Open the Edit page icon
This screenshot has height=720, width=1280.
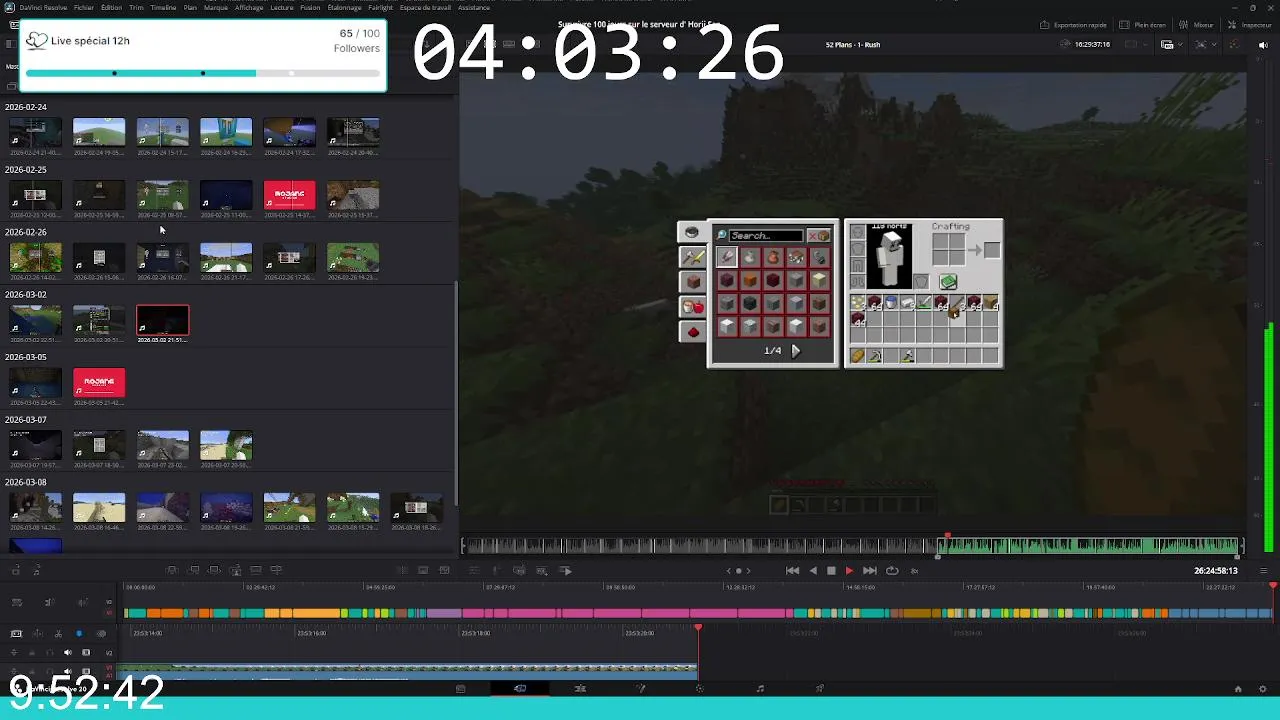[x=580, y=689]
